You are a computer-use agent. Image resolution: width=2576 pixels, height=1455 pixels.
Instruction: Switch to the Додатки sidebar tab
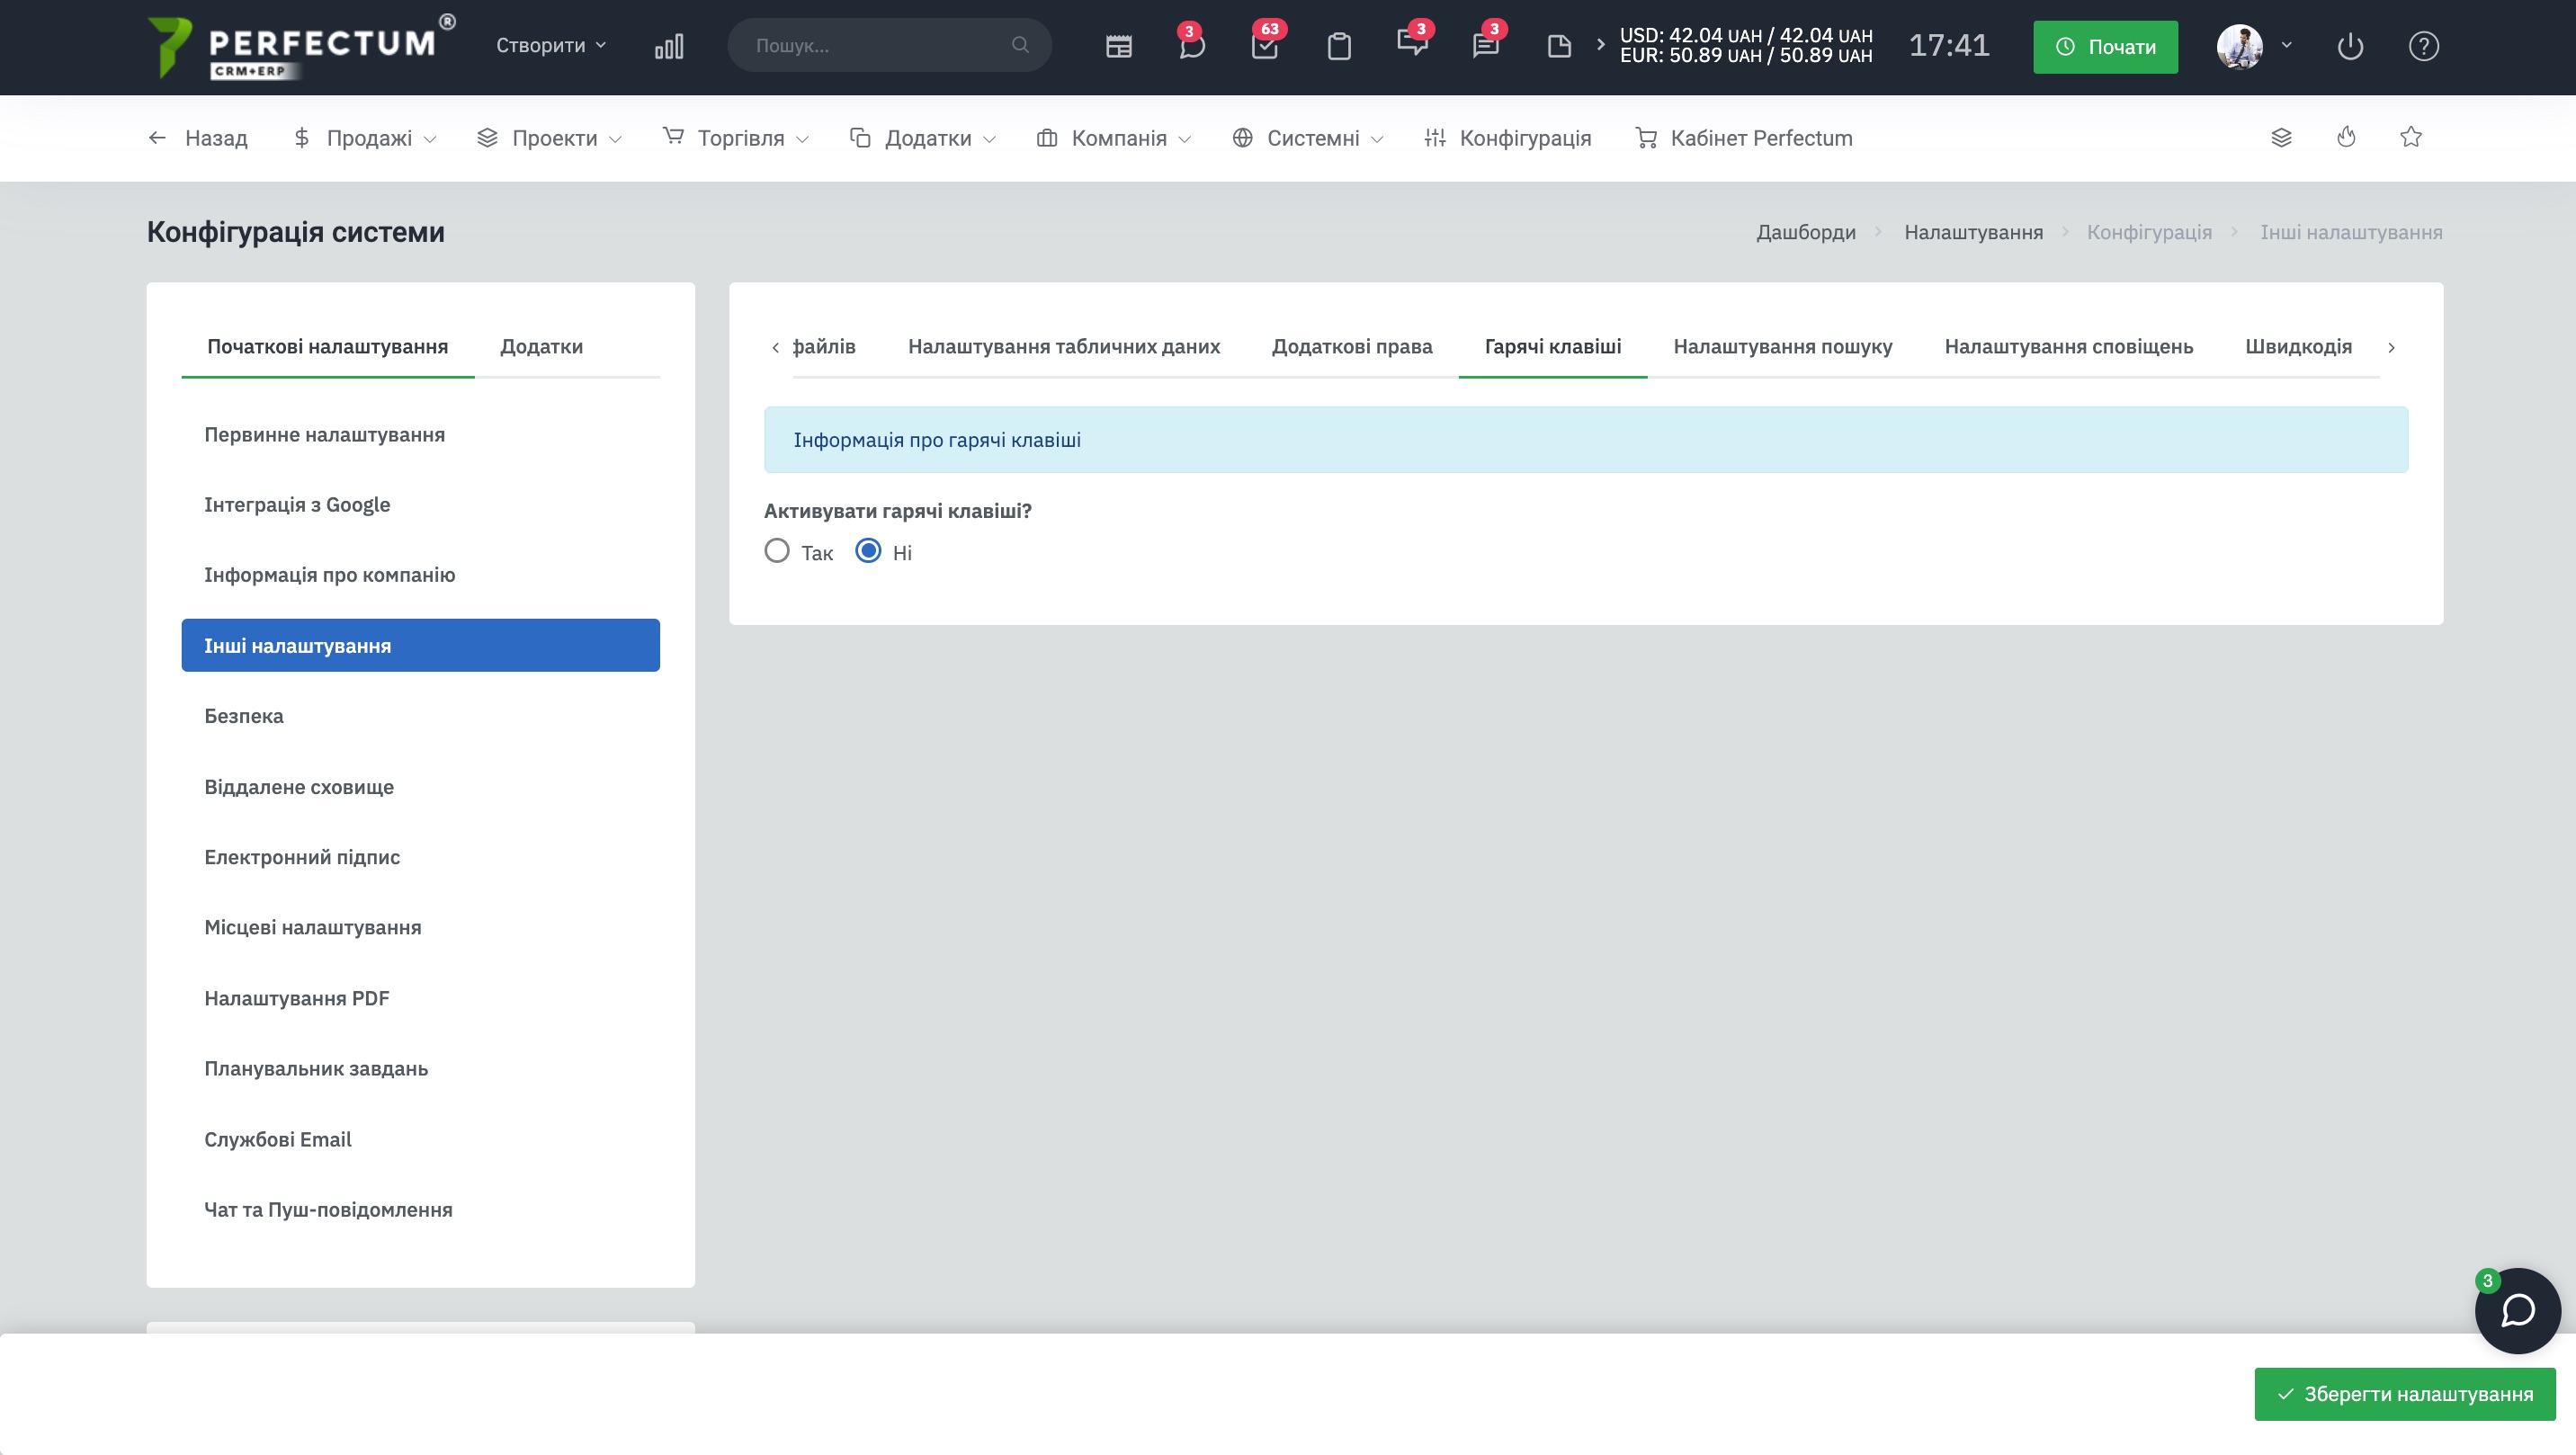(x=541, y=346)
